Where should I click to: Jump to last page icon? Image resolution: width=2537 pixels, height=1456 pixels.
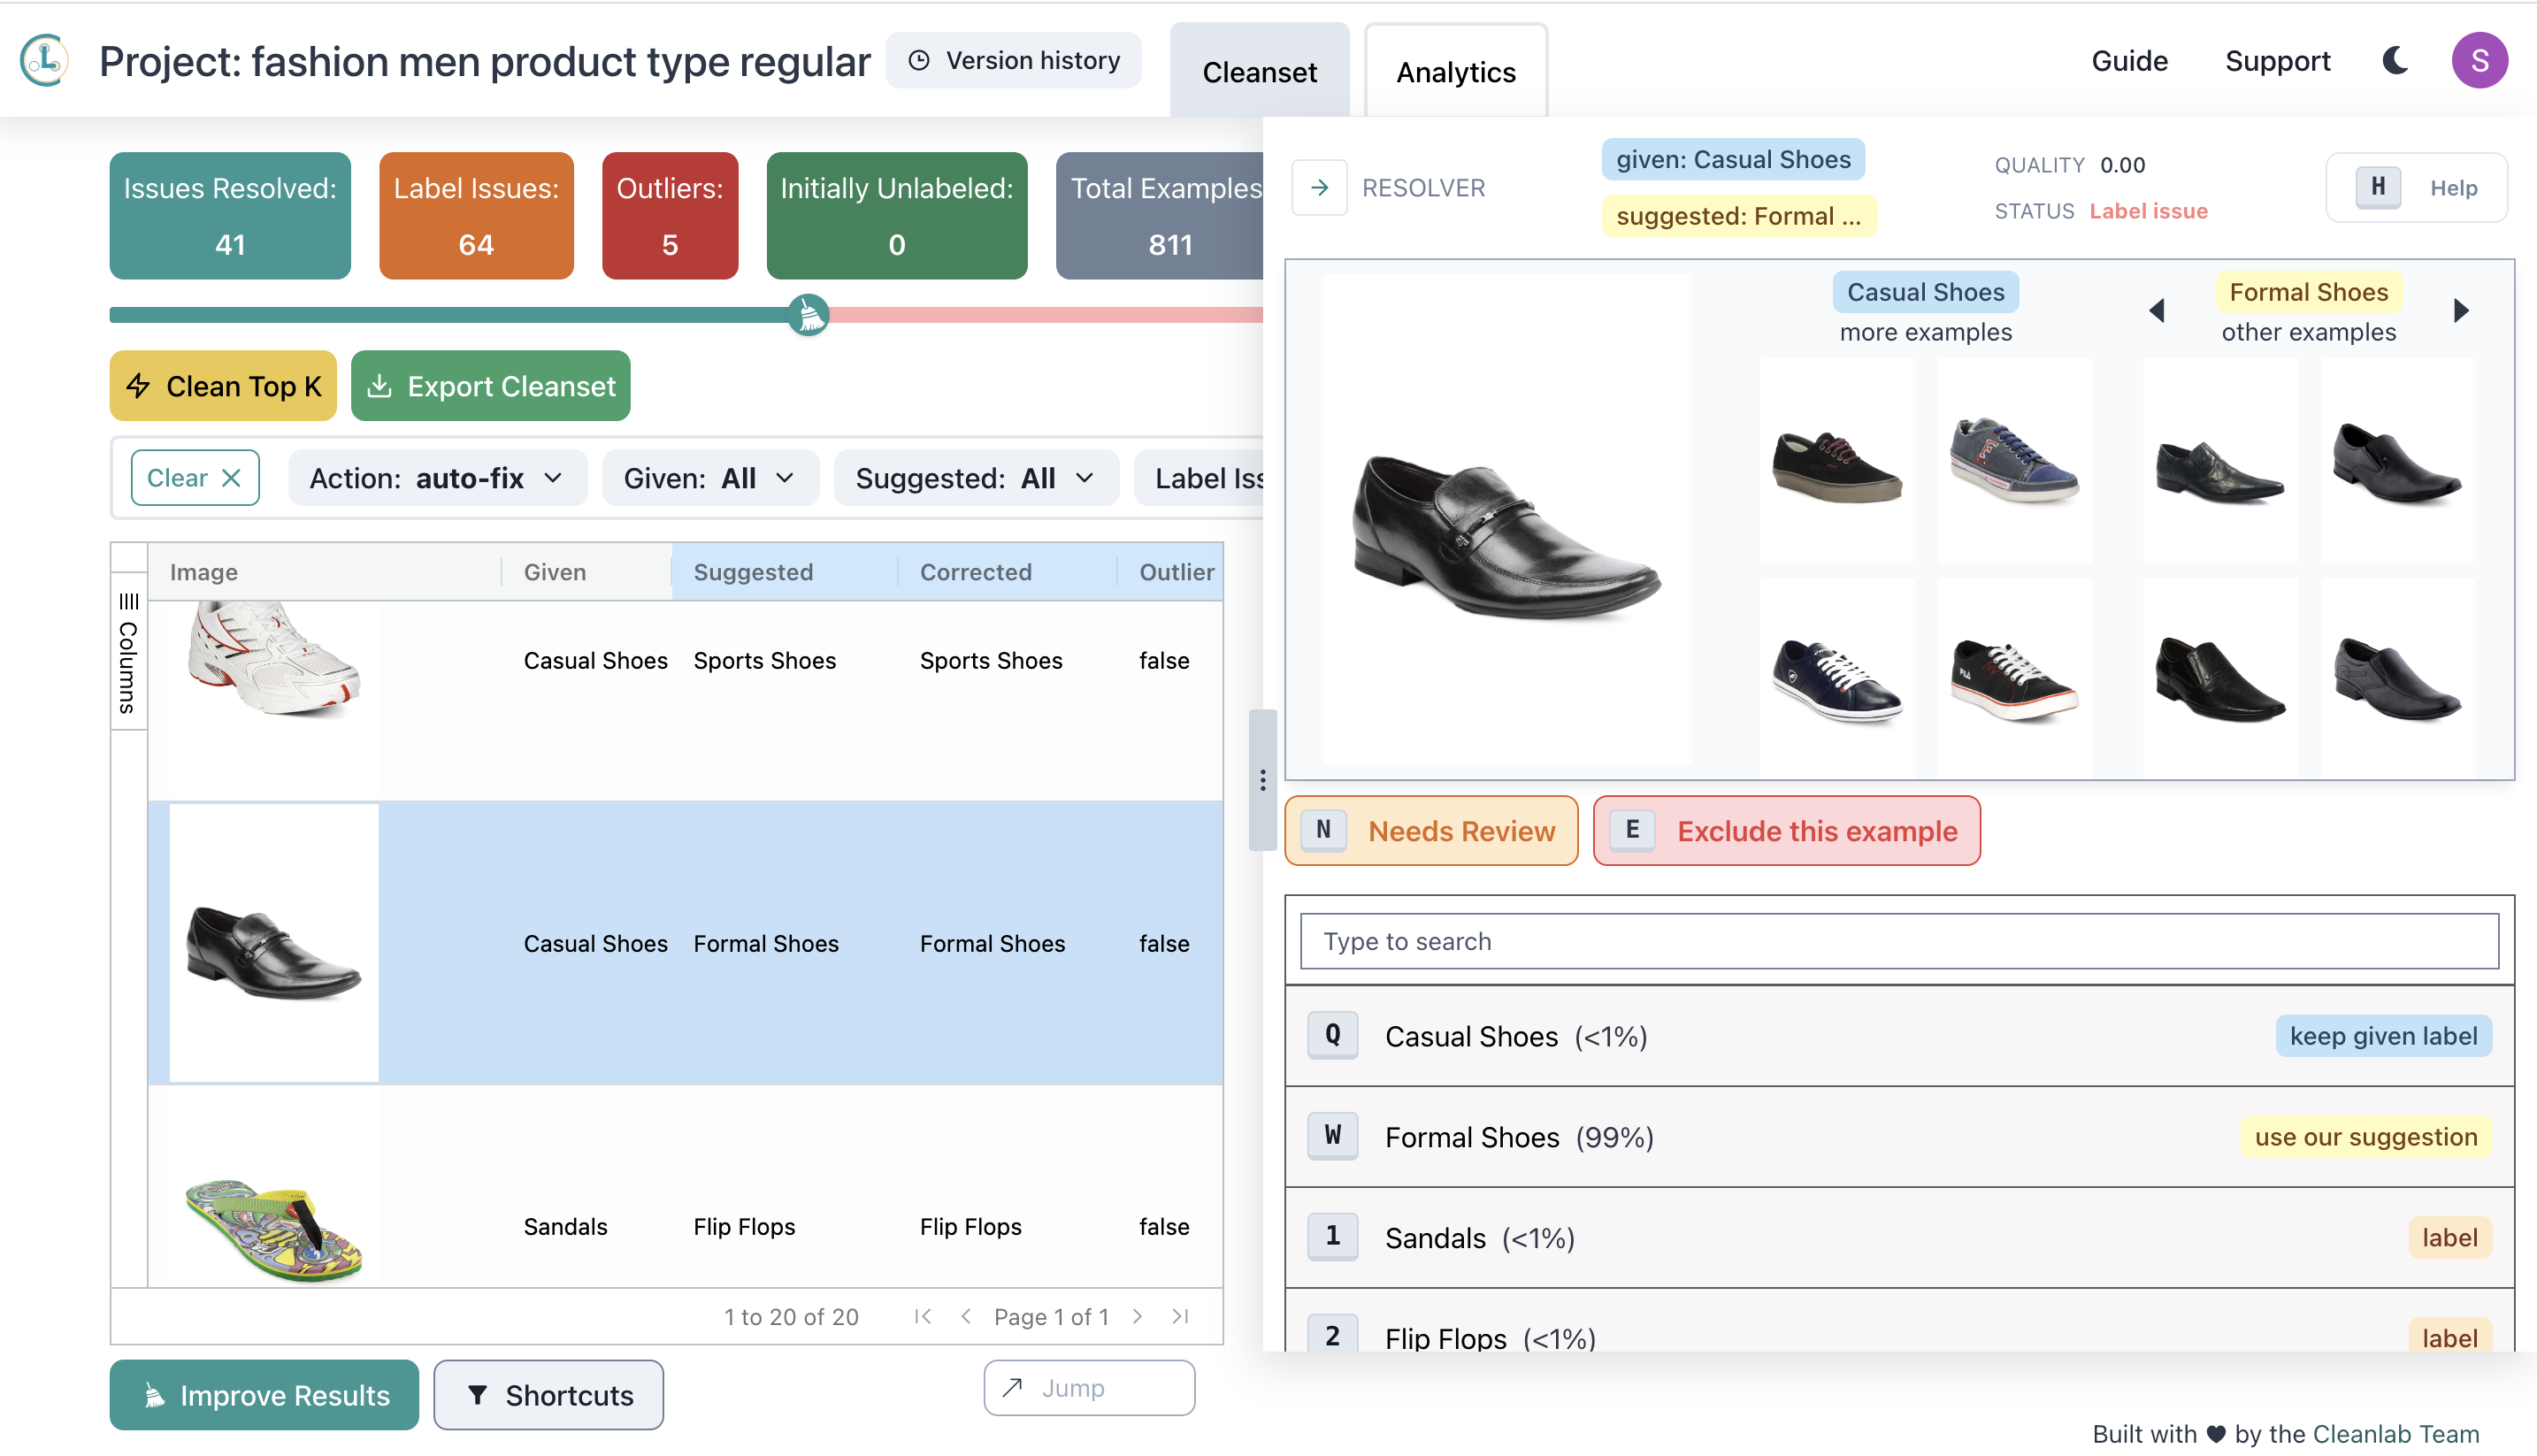tap(1181, 1316)
